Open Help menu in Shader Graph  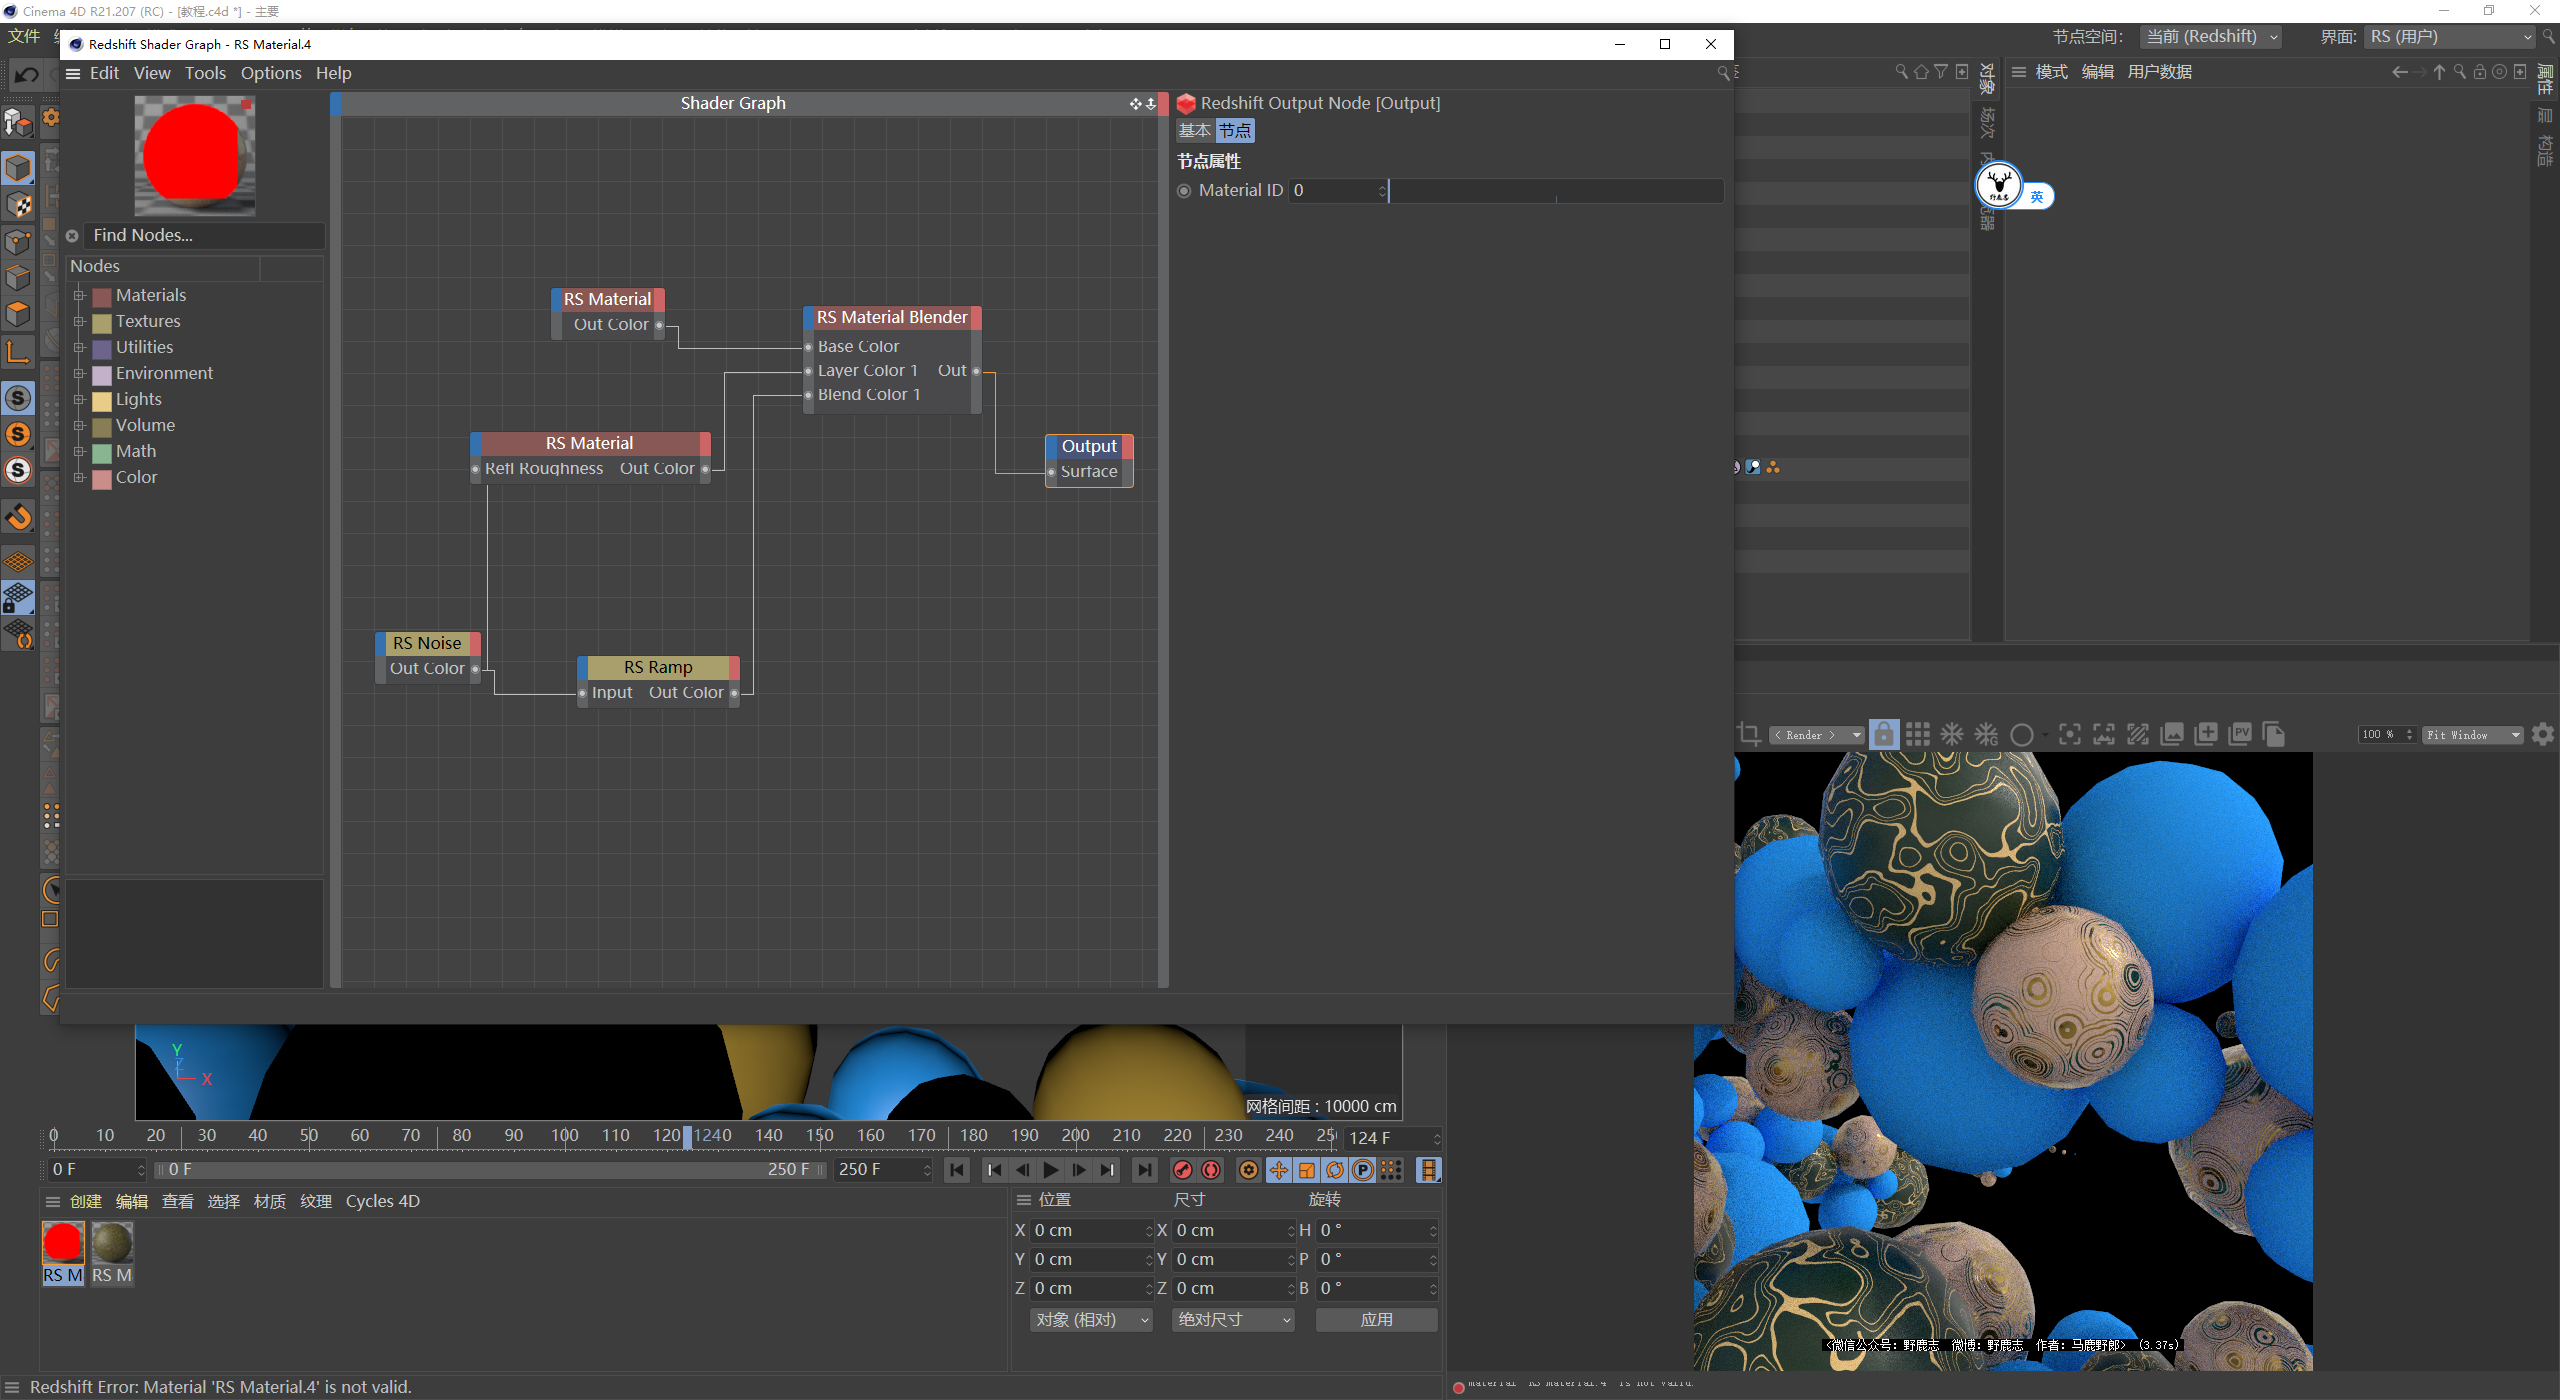(x=333, y=73)
